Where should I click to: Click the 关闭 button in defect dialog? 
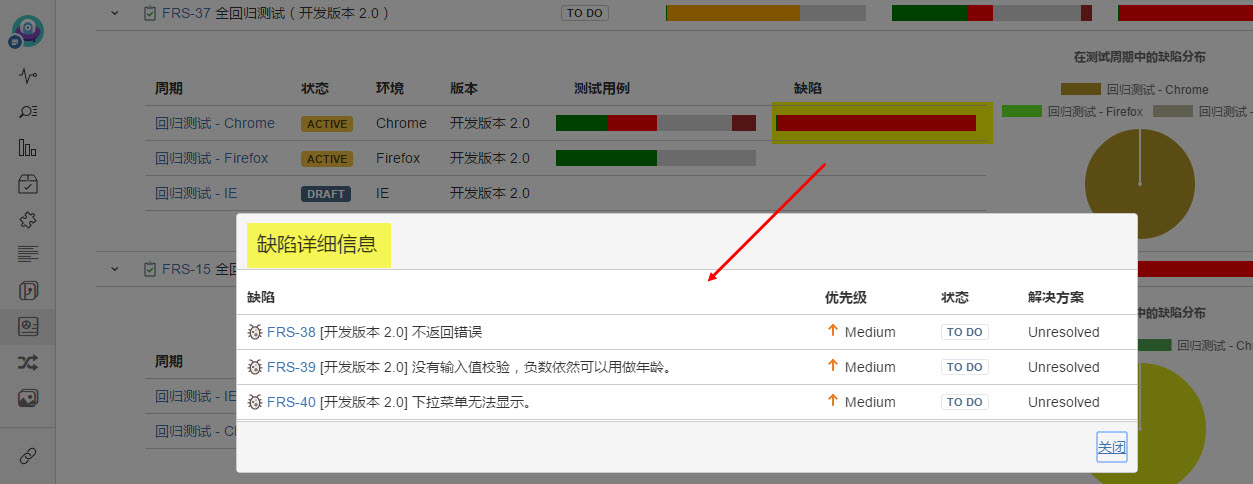[1111, 447]
